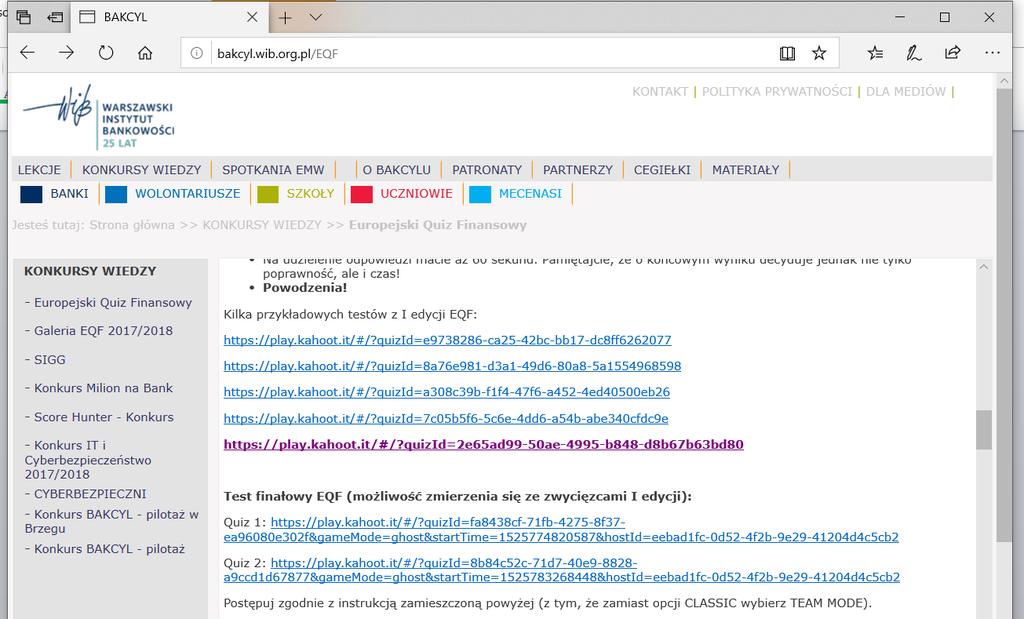Open Konkurs IT i Cyberbezpieczeństwo 2017/2018
Viewport: 1024px width, 619px height.
coord(88,460)
